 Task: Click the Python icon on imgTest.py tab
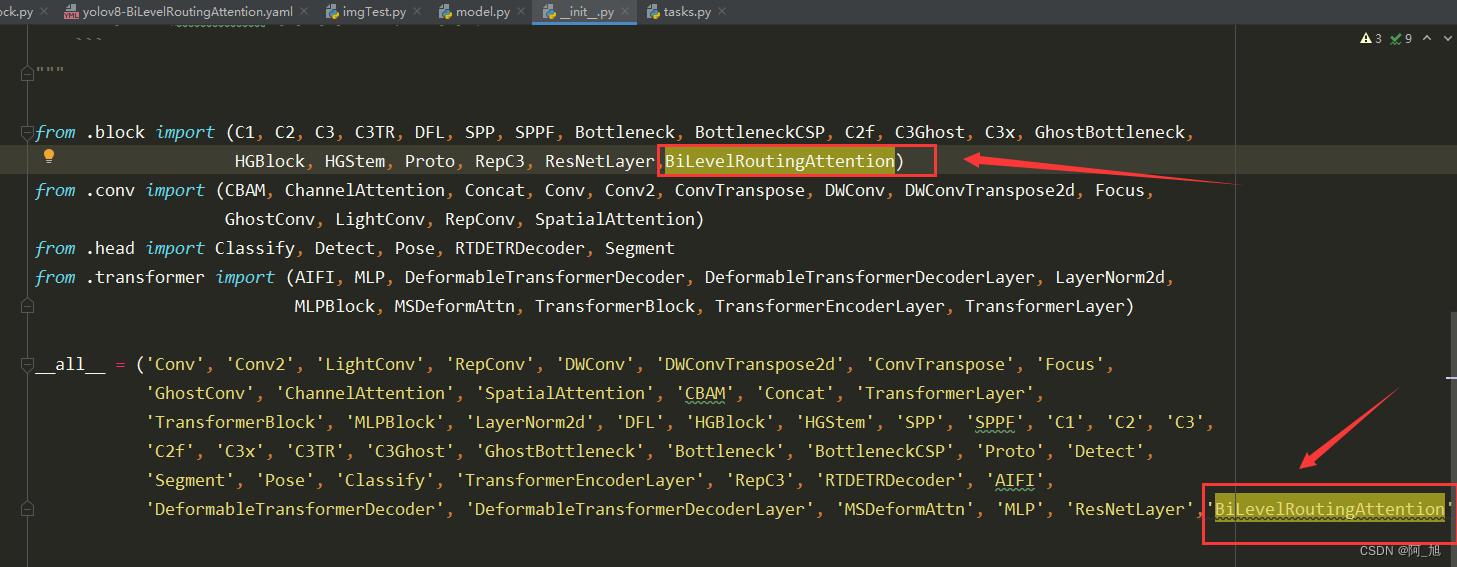[x=331, y=12]
